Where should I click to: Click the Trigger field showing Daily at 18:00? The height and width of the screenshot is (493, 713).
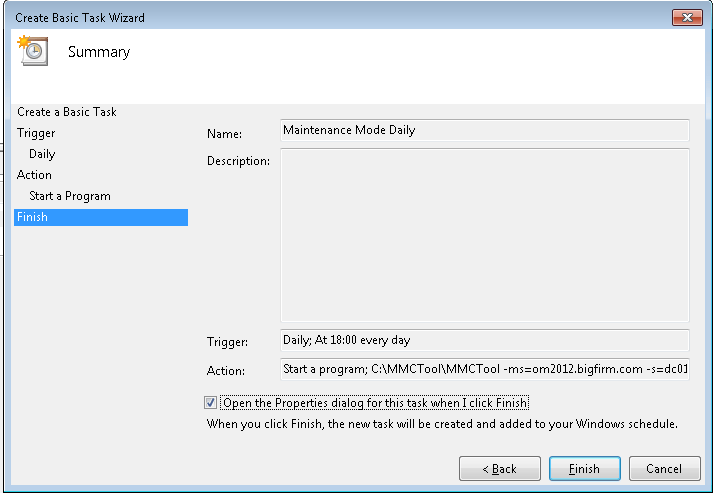click(485, 340)
